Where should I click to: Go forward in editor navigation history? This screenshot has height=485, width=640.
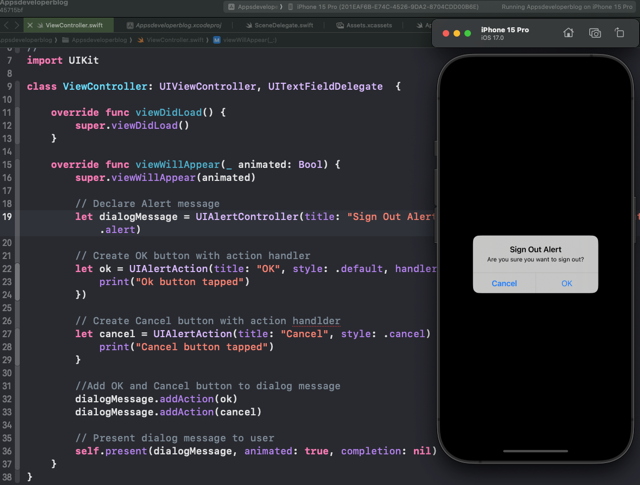(17, 25)
